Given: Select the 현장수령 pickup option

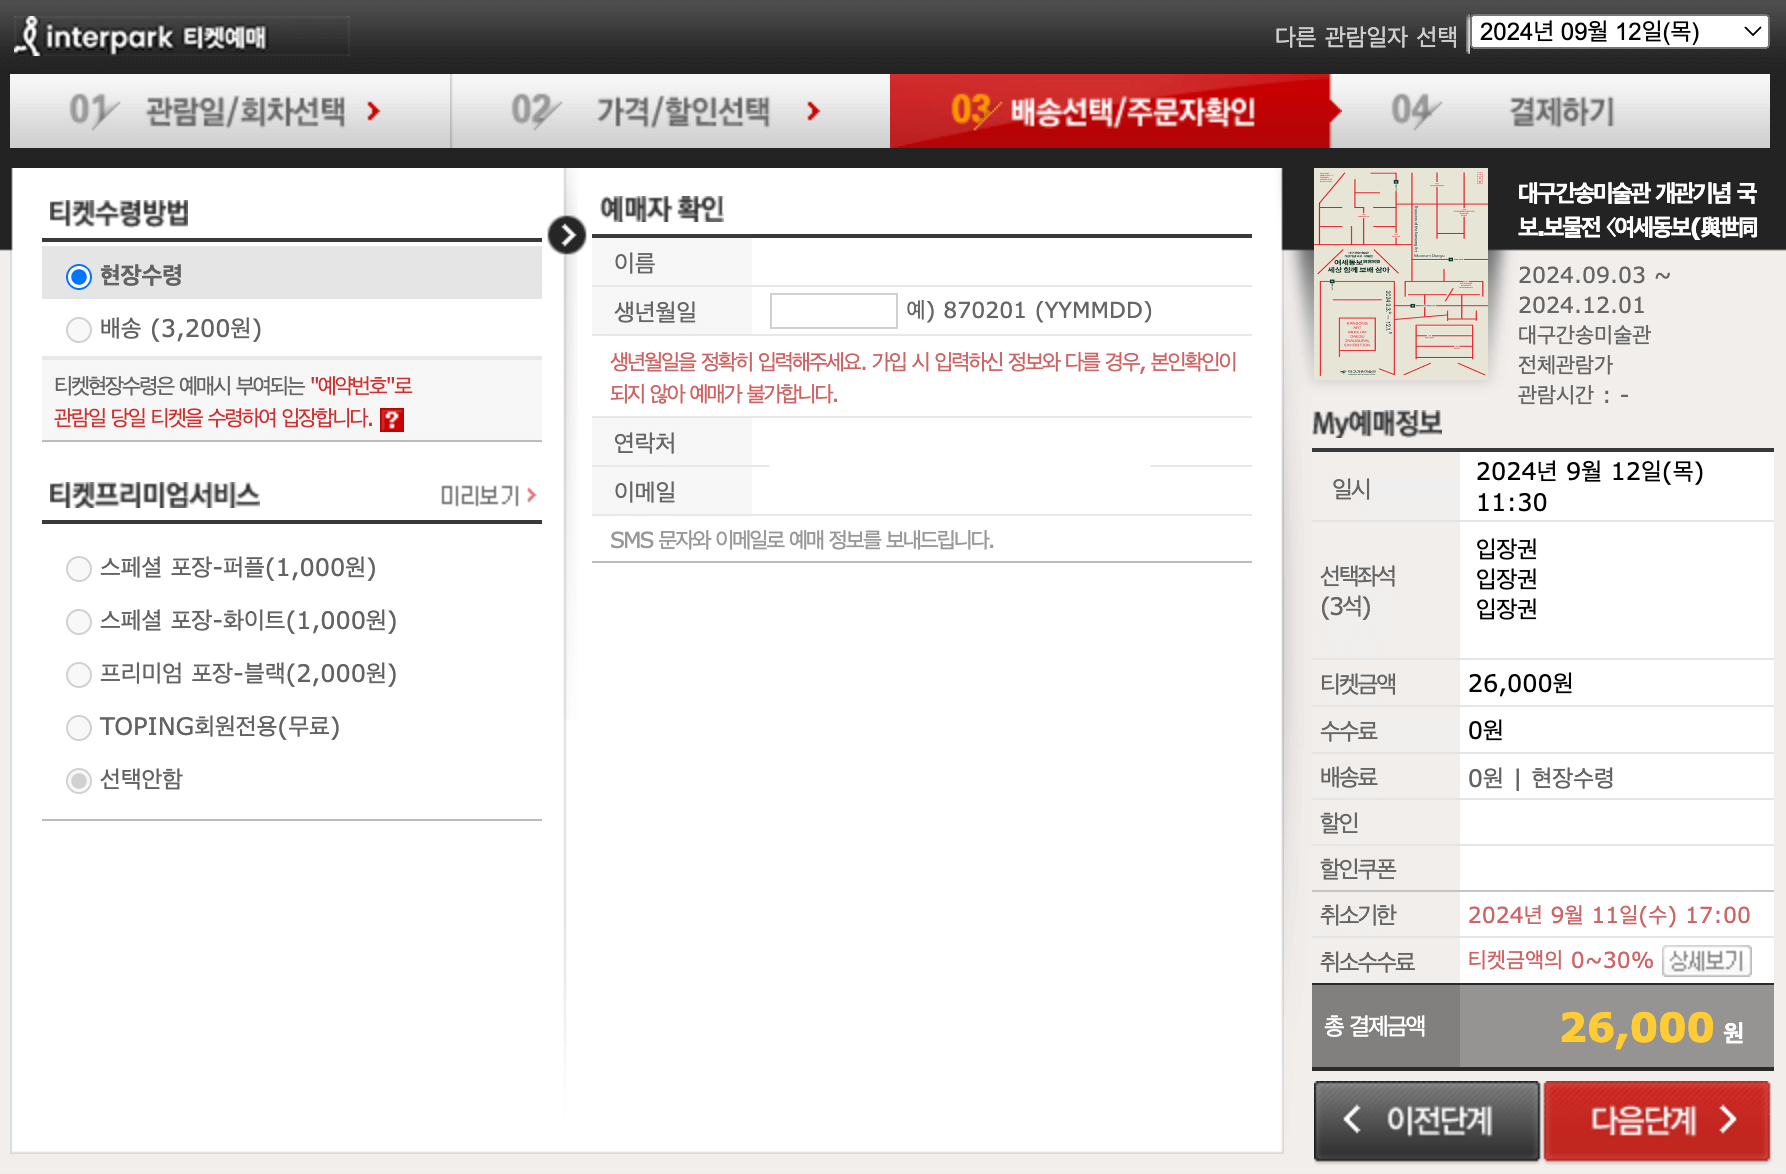Looking at the screenshot, I should 78,275.
